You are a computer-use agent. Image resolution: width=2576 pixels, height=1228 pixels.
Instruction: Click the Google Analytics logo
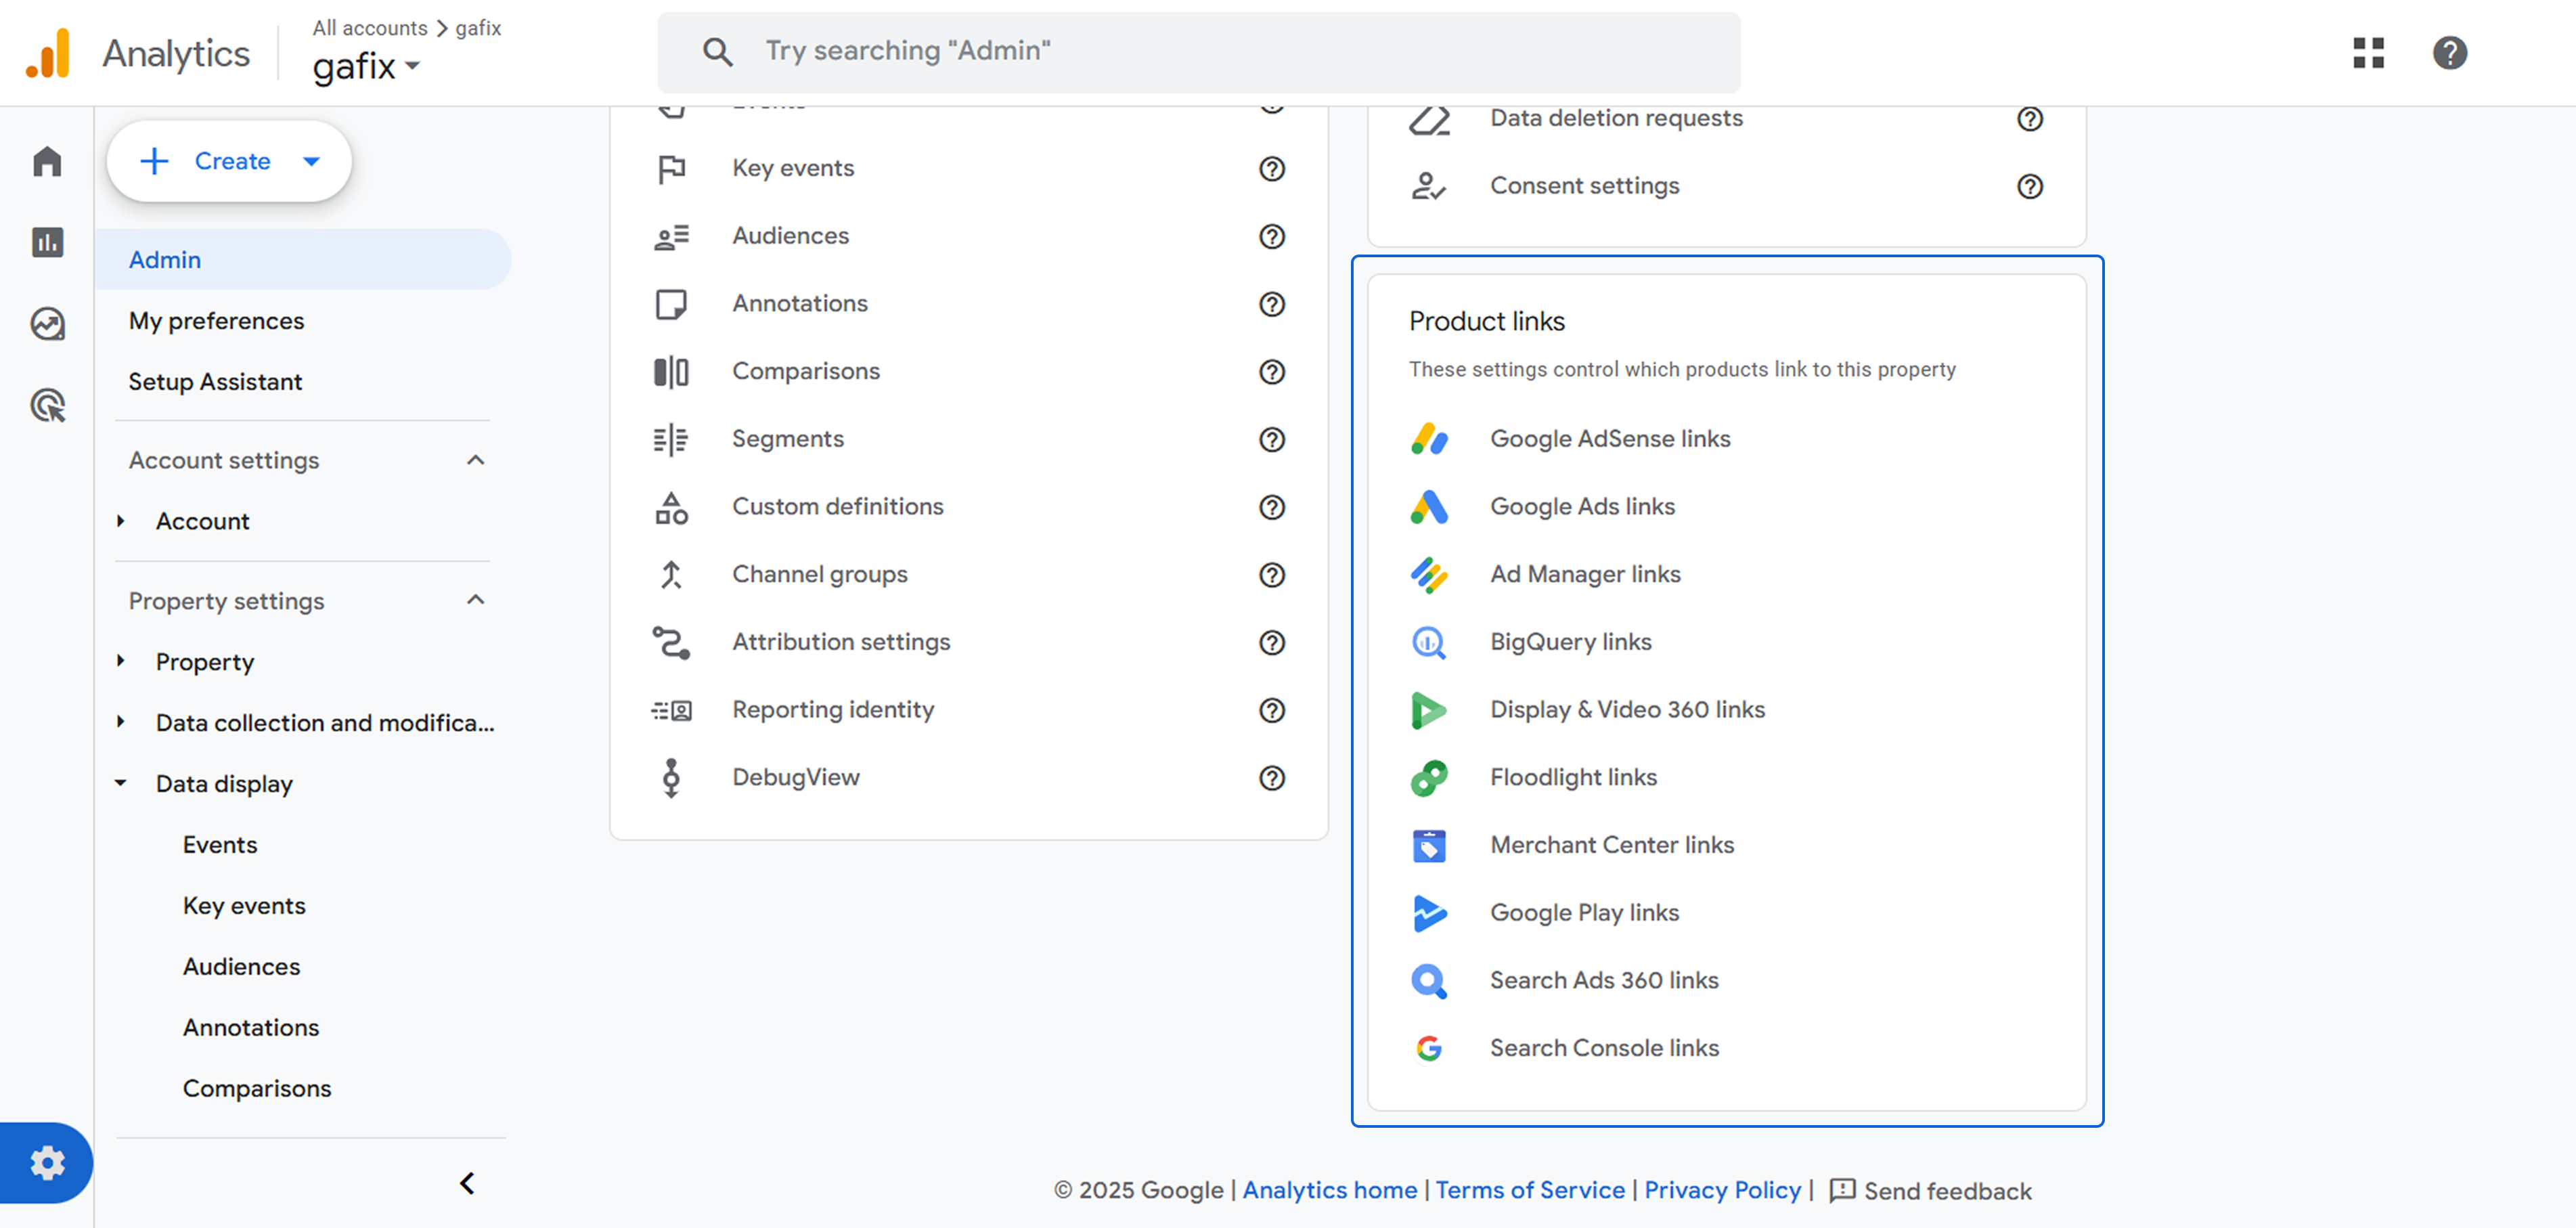pyautogui.click(x=48, y=53)
